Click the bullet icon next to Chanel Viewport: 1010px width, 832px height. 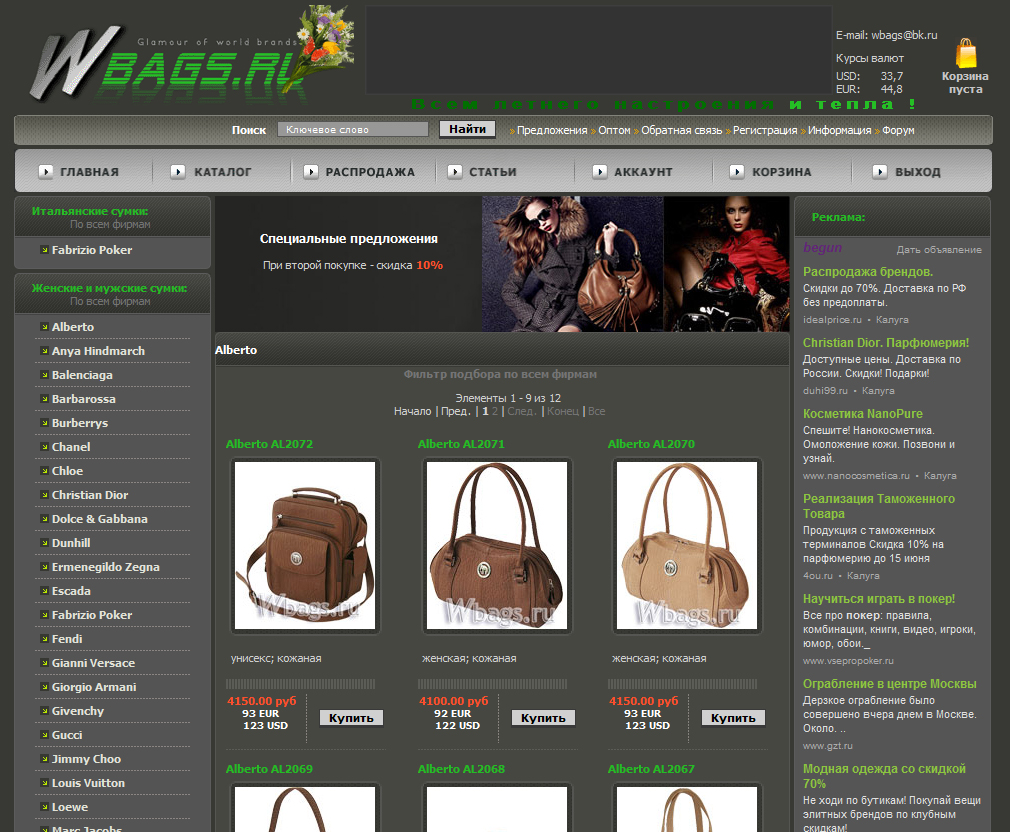click(44, 446)
